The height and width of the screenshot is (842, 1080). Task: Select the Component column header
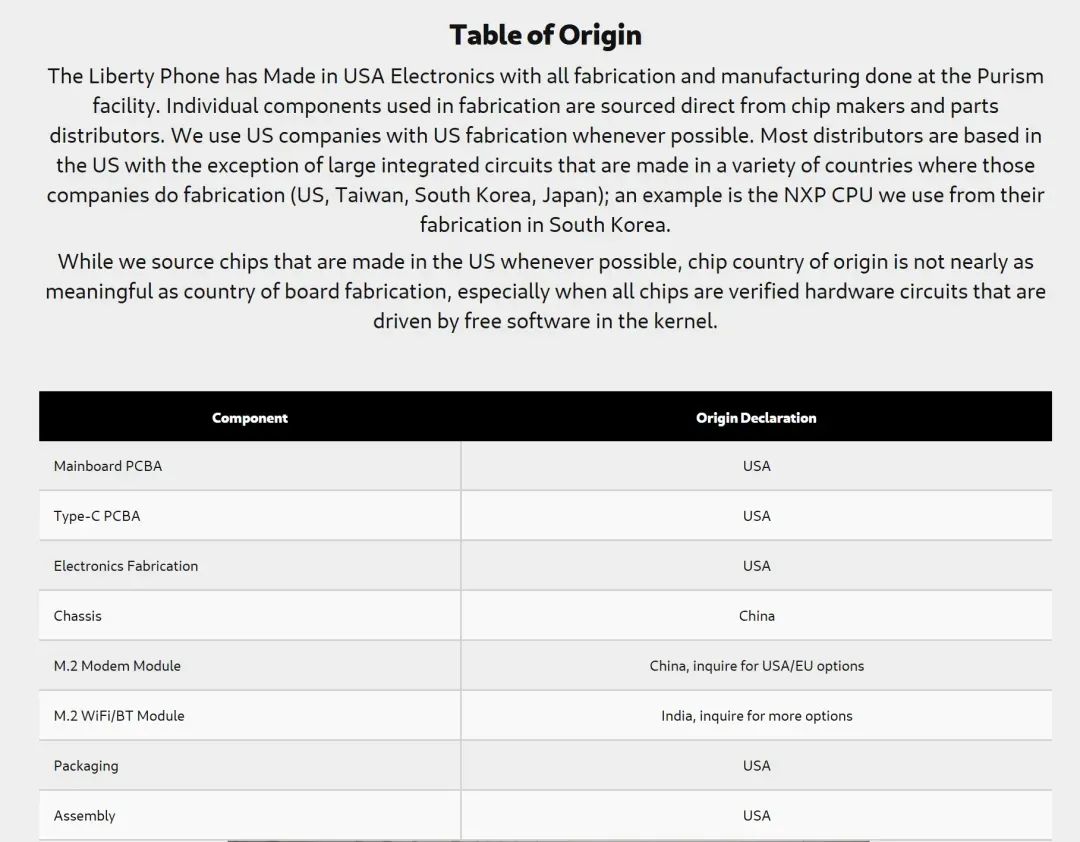(x=249, y=418)
